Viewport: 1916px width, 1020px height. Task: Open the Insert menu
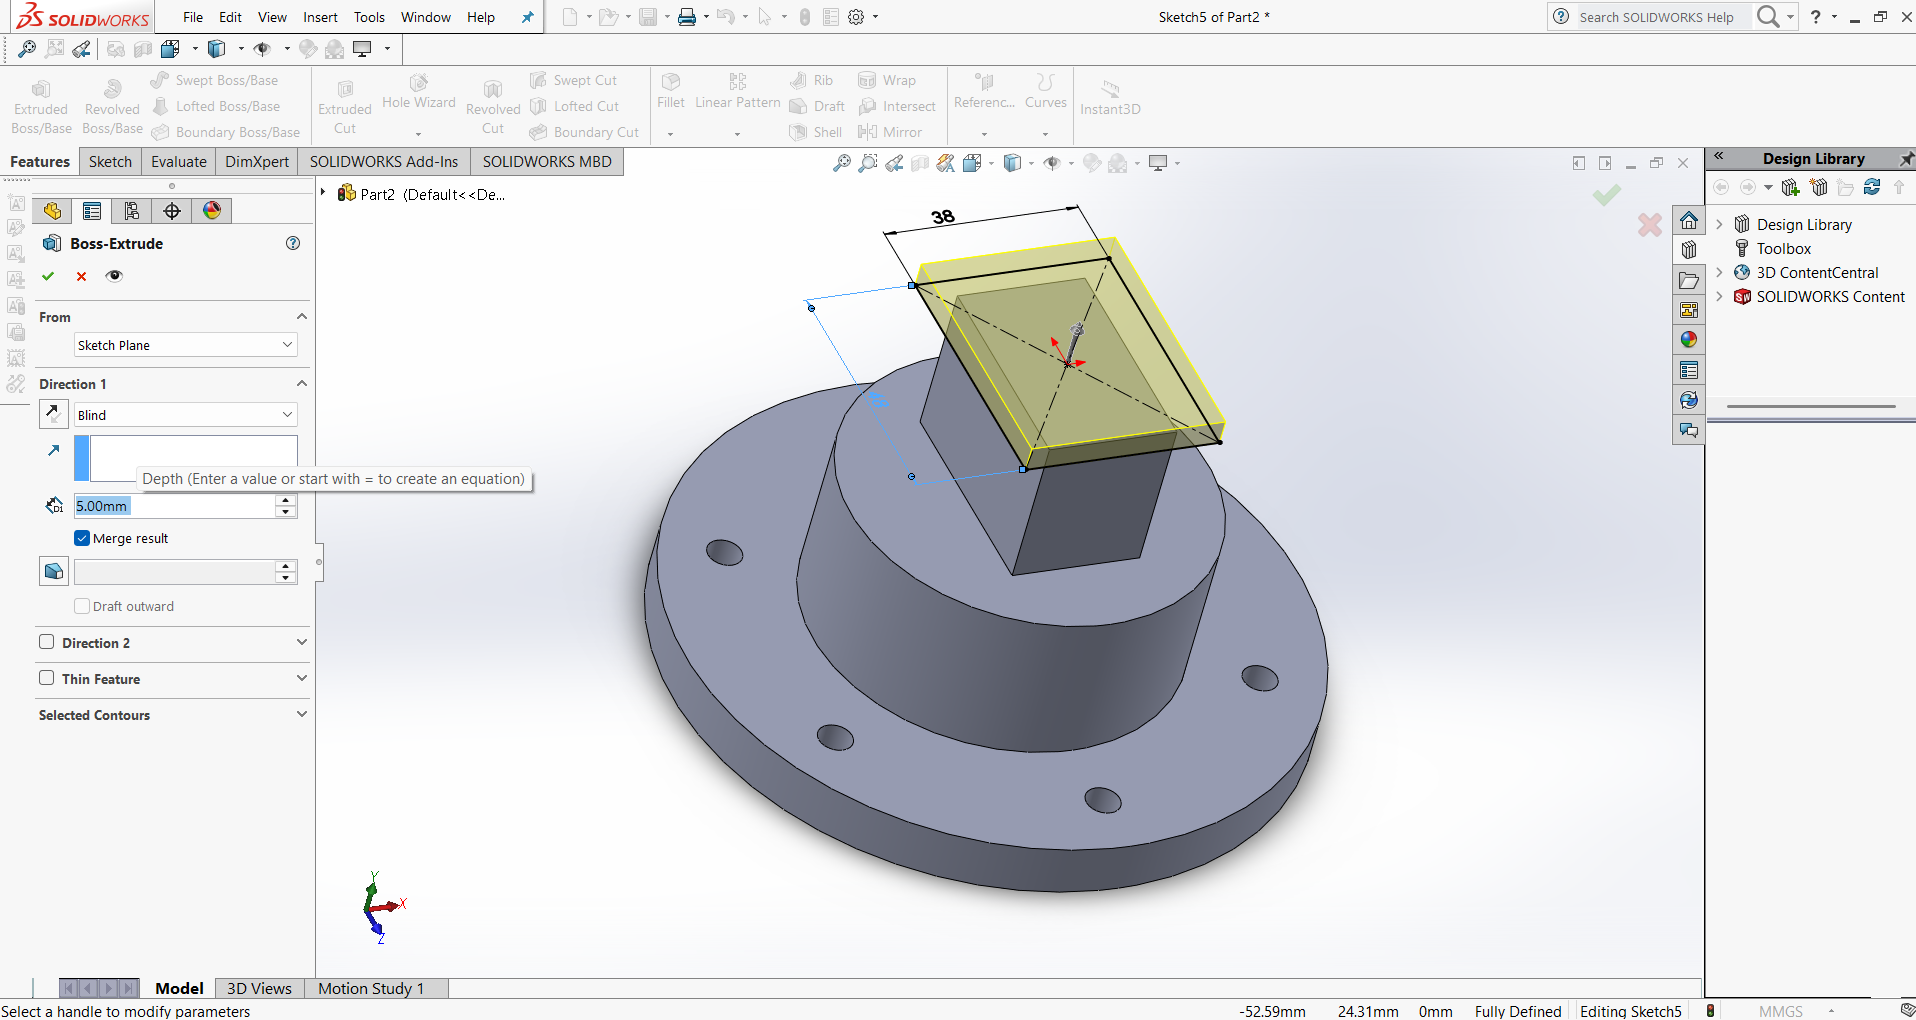tap(320, 17)
